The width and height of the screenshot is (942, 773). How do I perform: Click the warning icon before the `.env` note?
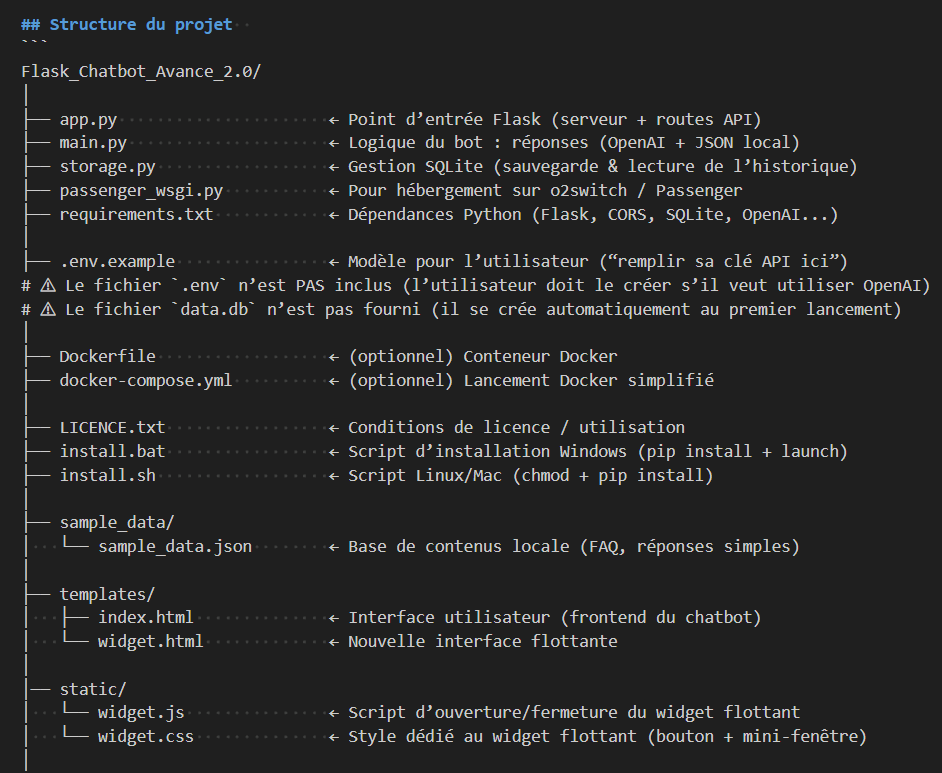pyautogui.click(x=46, y=286)
